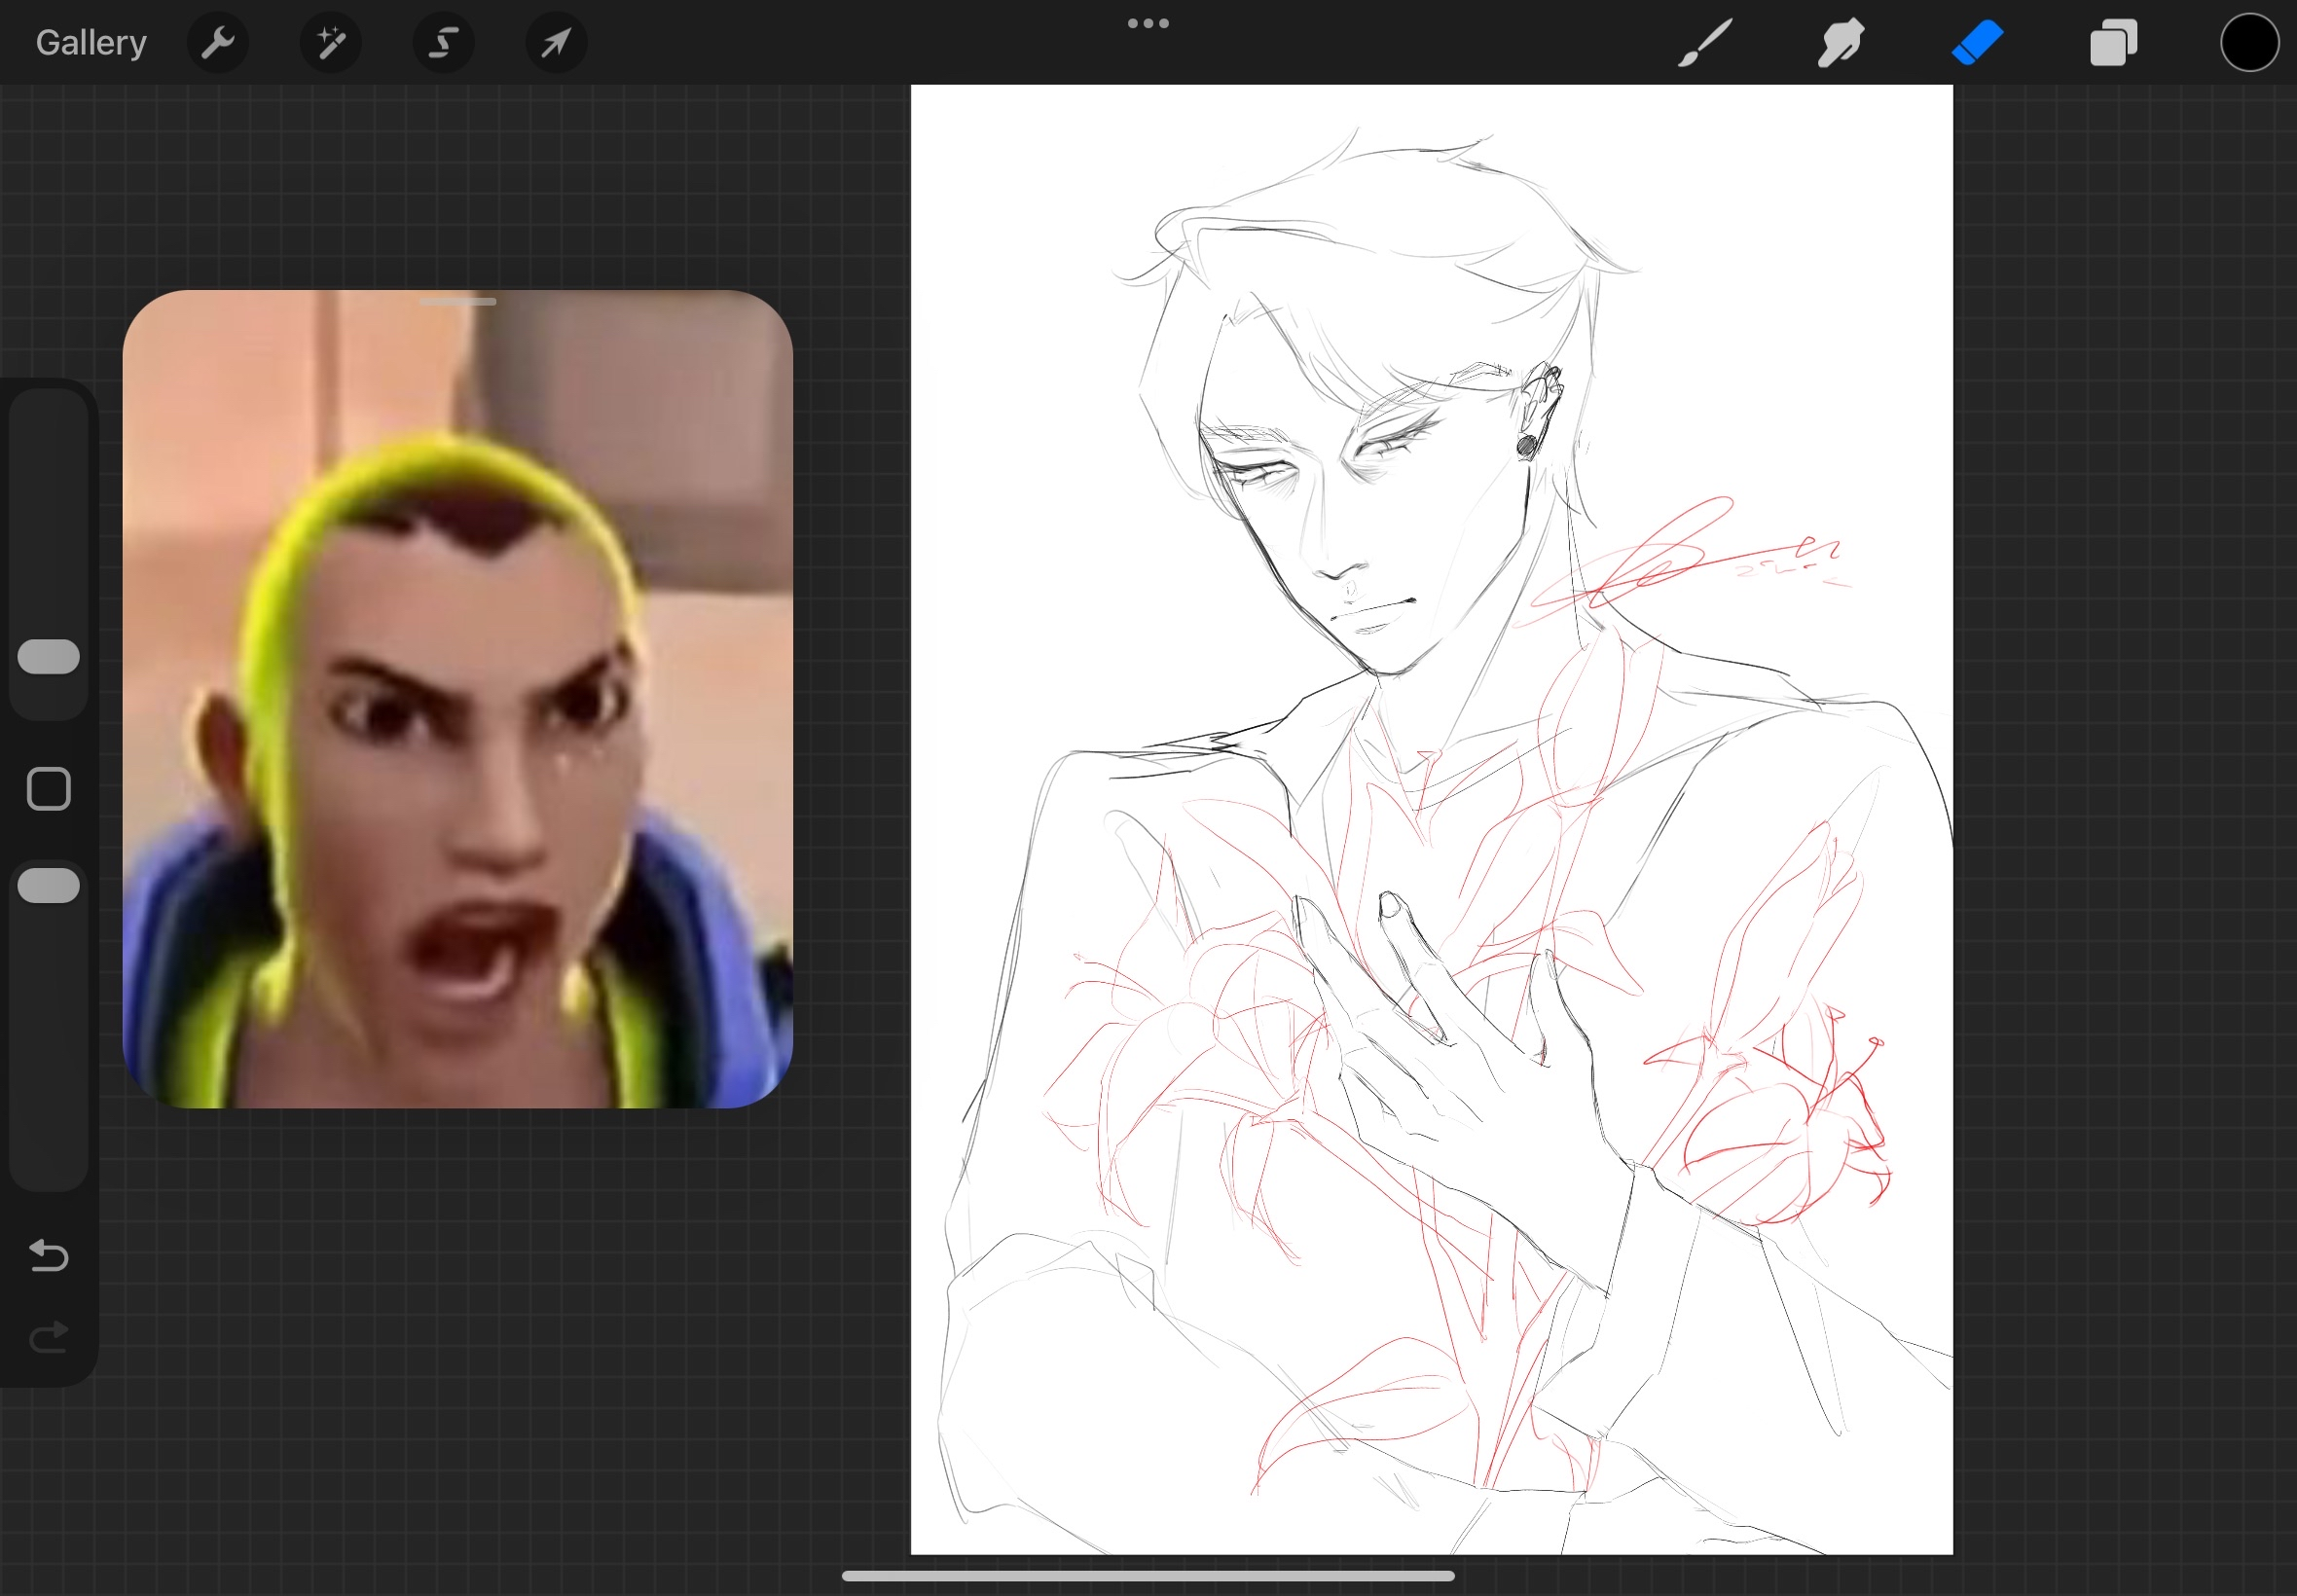This screenshot has width=2297, height=1596.
Task: Tap the three-dot multitasking menu at top
Action: point(1148,23)
